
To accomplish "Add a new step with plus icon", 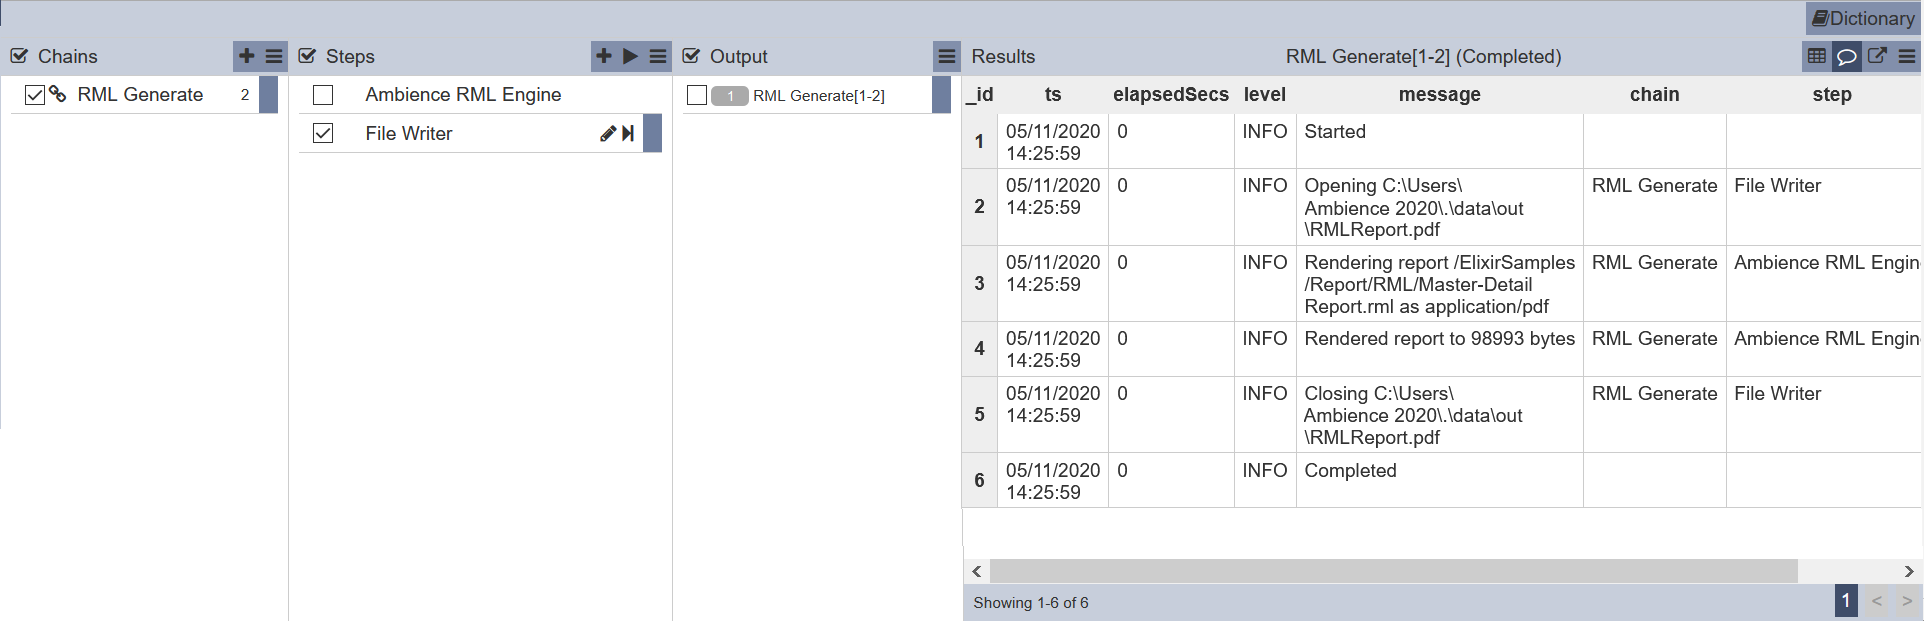I will point(604,56).
